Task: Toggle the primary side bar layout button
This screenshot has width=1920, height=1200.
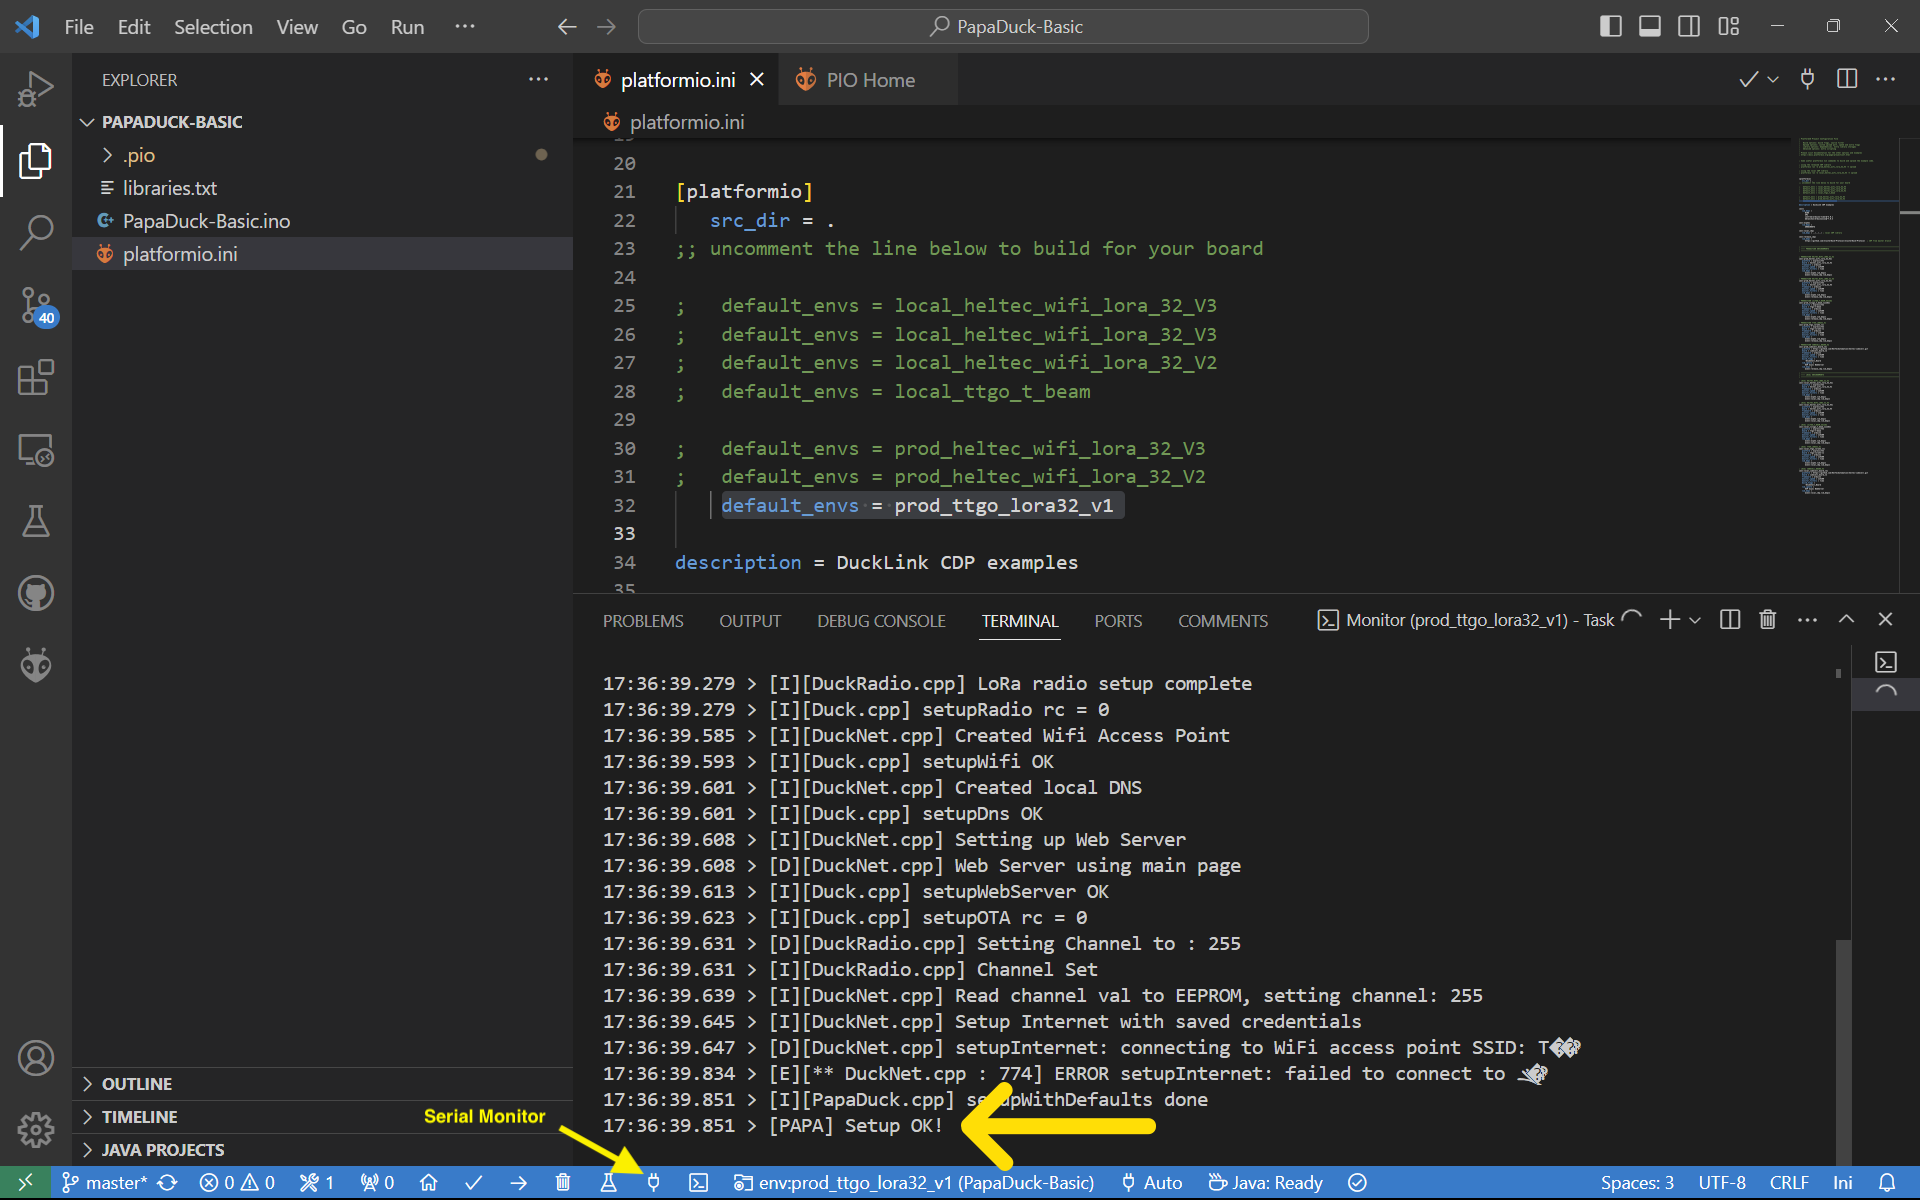Action: [1611, 27]
